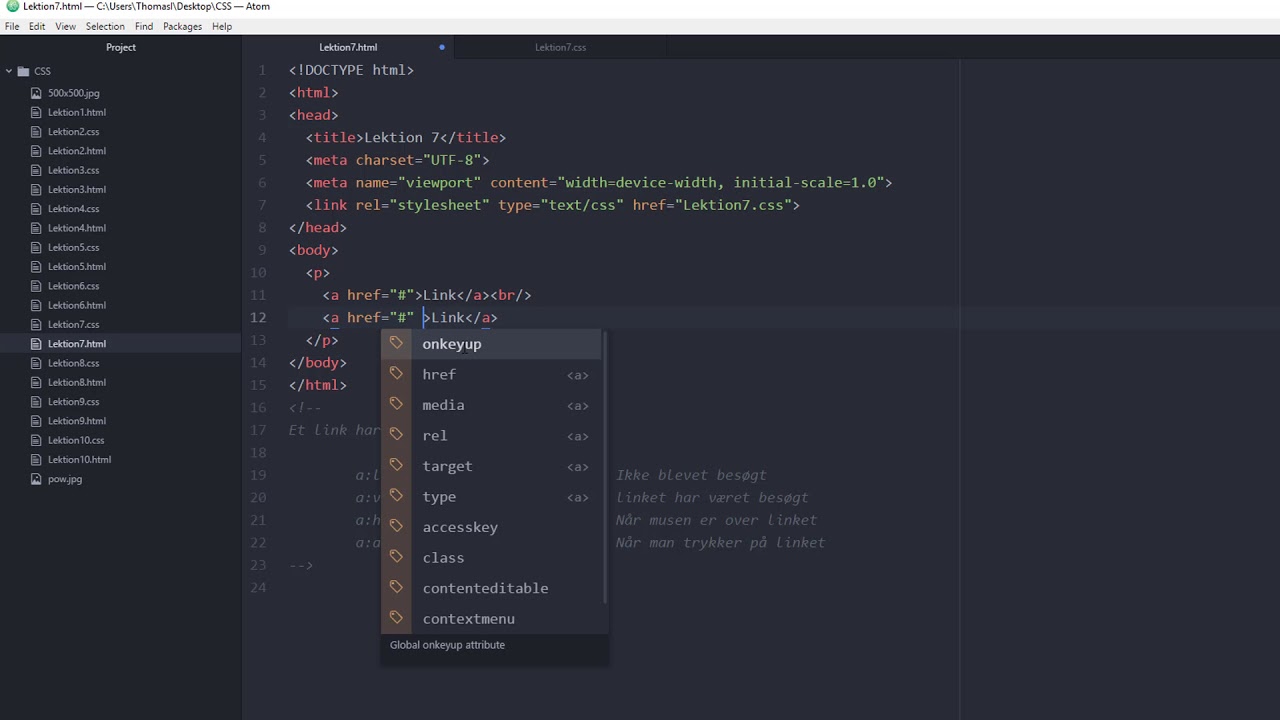Open the View menu
1280x720 pixels.
click(x=65, y=26)
